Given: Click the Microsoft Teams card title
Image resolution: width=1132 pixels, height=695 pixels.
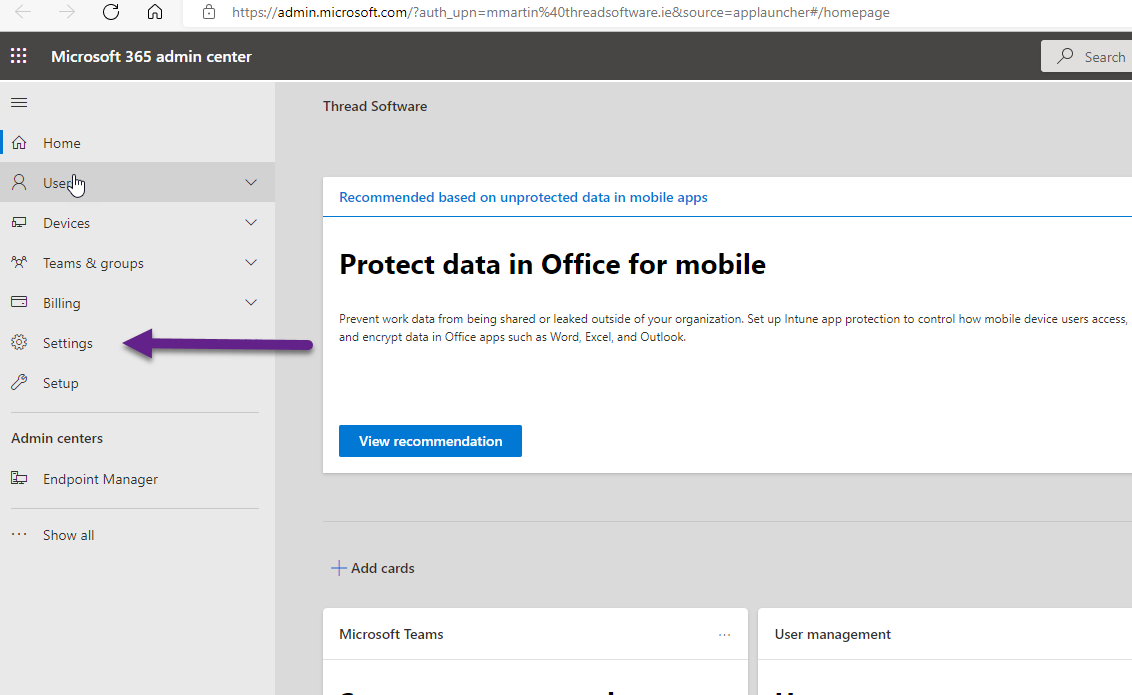Looking at the screenshot, I should point(391,634).
